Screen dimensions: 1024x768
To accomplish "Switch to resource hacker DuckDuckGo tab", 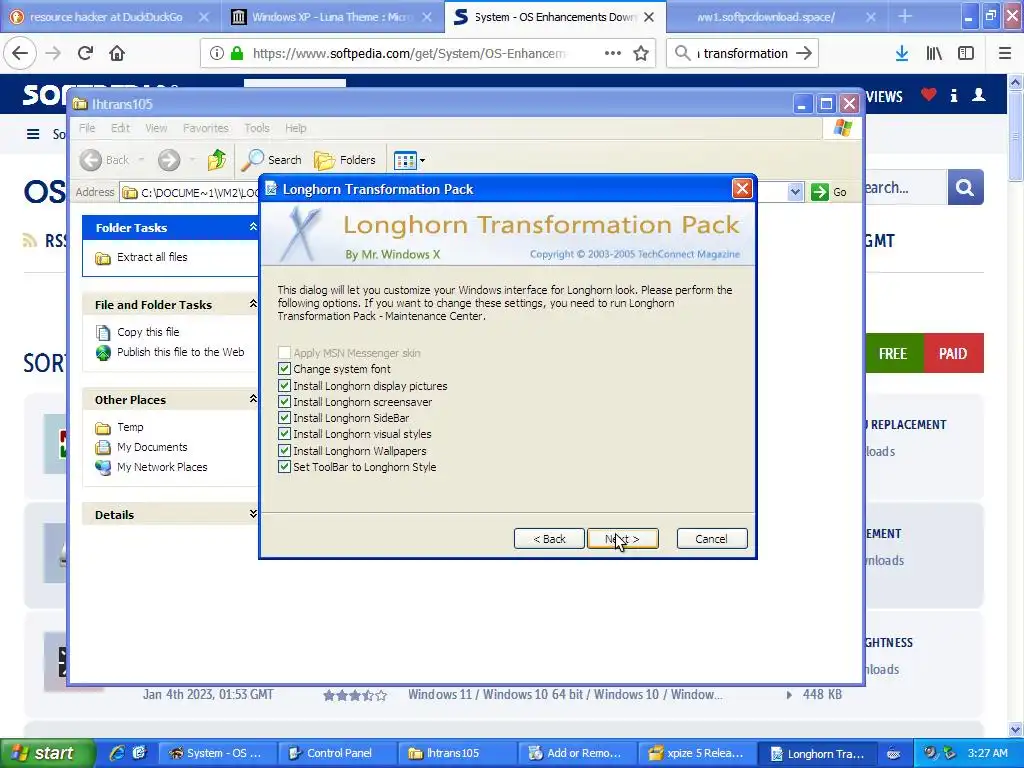I will coord(110,16).
